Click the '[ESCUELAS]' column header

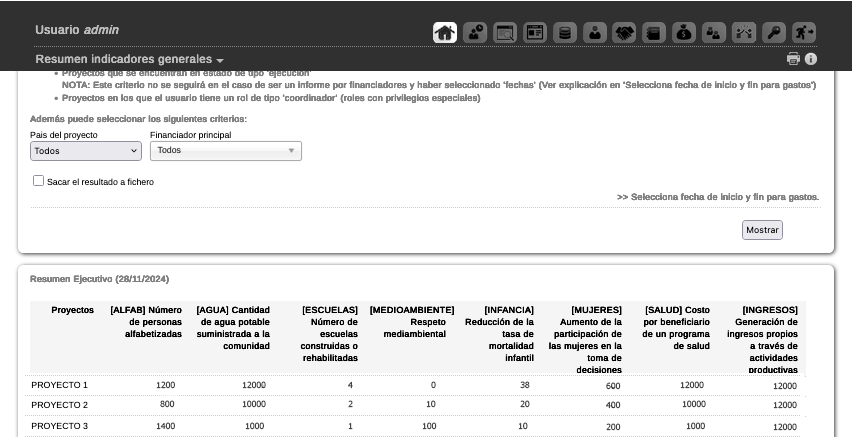(x=329, y=334)
